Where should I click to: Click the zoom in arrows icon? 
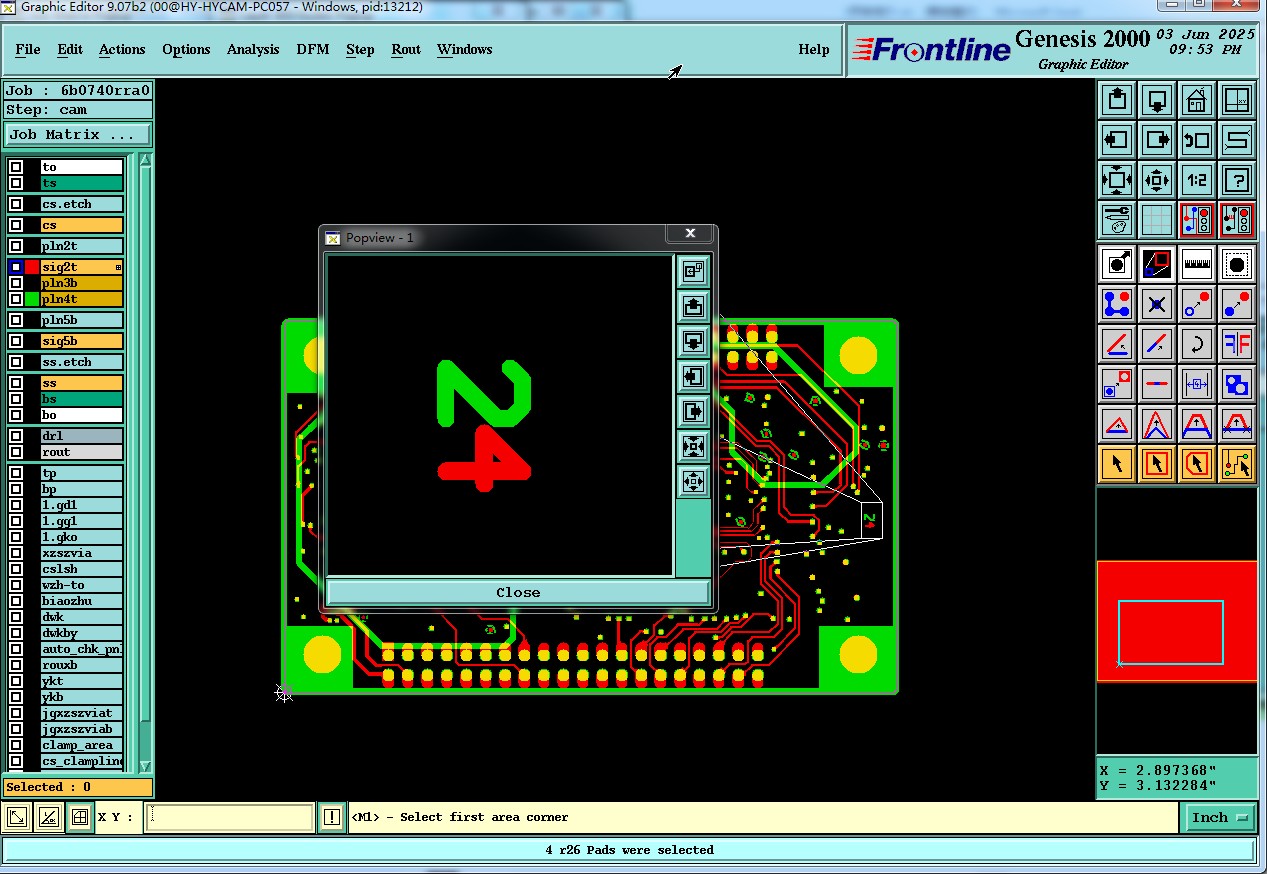coord(1117,180)
